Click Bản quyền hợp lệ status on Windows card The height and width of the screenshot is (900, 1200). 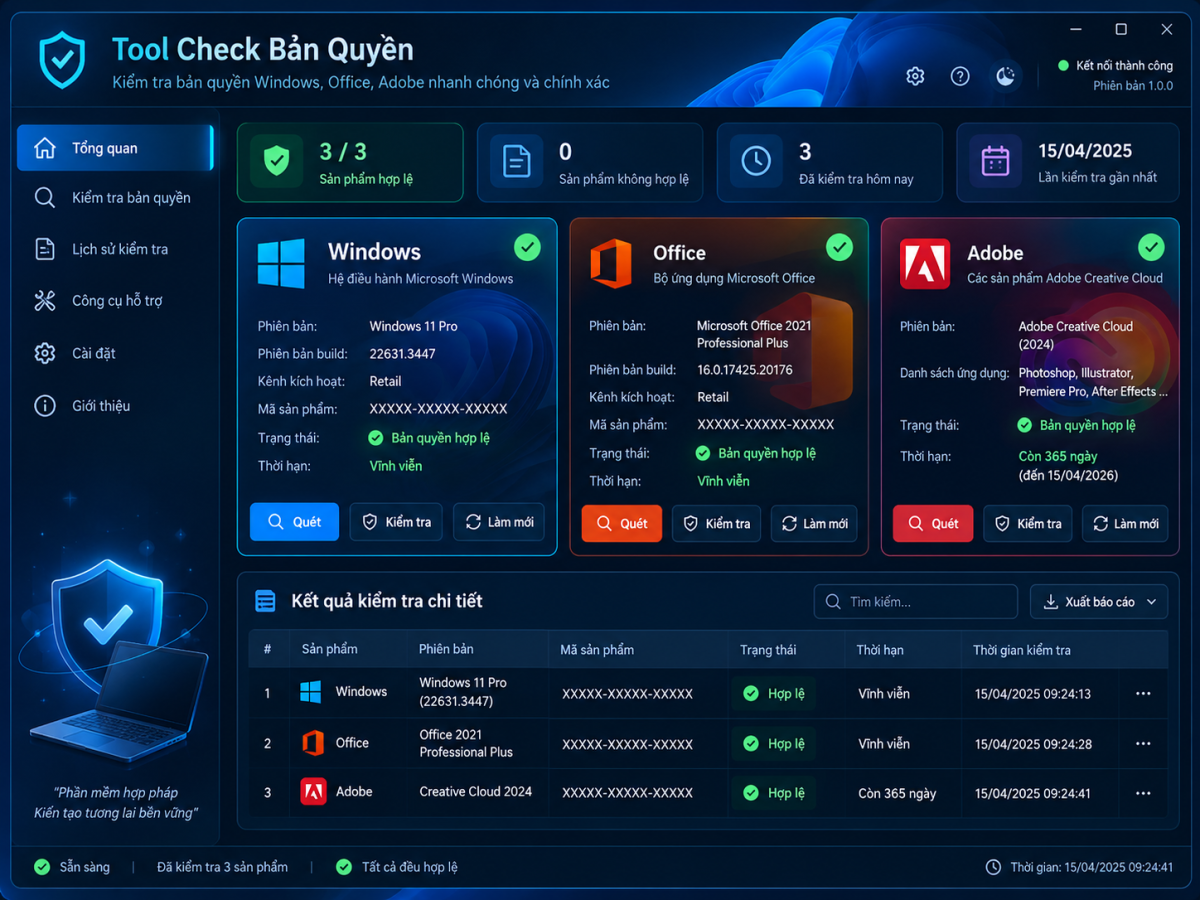point(429,438)
